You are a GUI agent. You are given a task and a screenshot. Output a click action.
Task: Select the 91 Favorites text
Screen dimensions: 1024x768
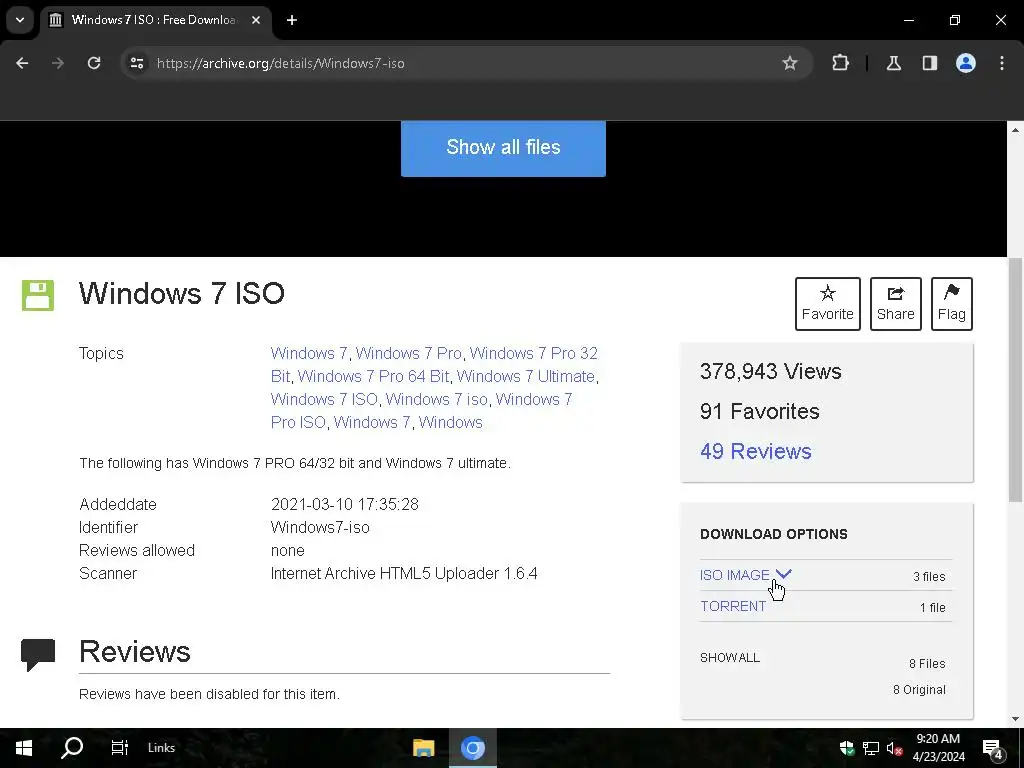[x=760, y=411]
